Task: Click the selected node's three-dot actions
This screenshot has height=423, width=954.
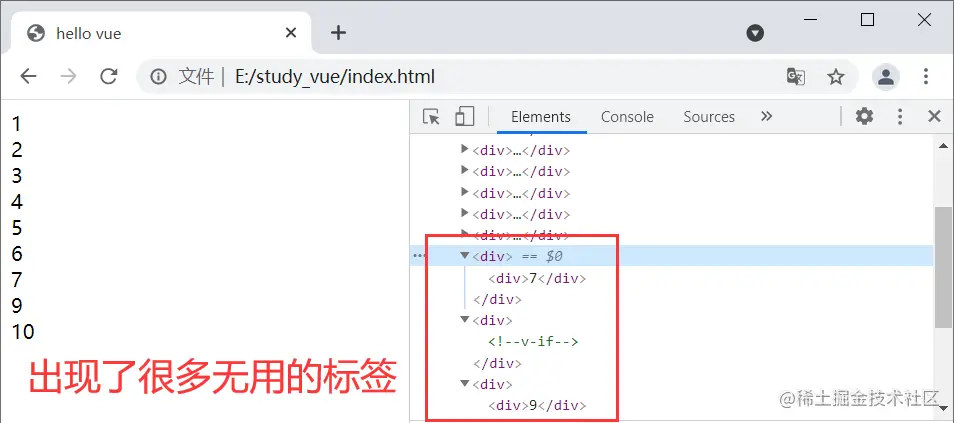Action: 419,256
